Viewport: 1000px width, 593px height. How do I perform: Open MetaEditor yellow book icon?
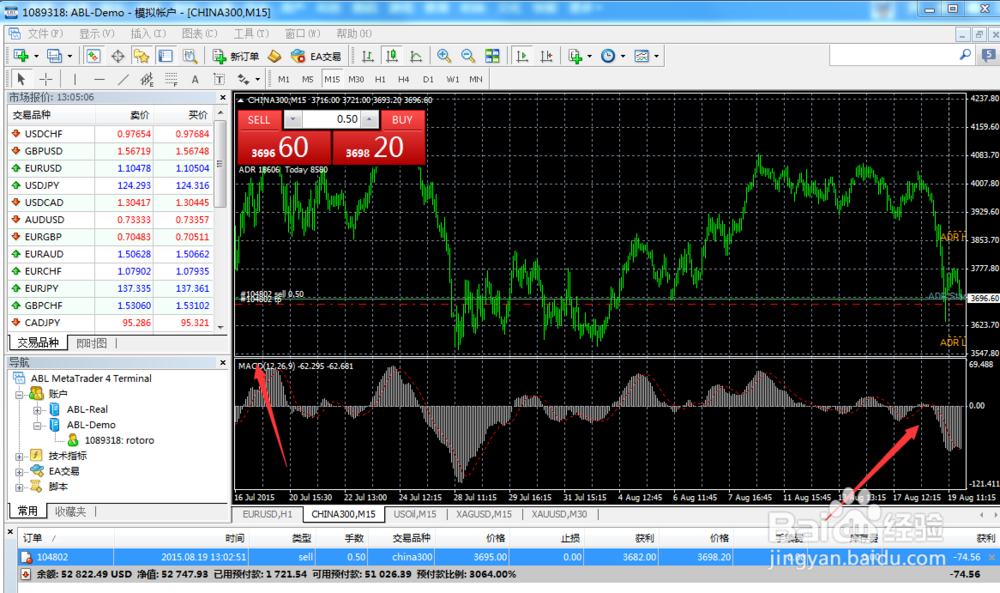(274, 56)
